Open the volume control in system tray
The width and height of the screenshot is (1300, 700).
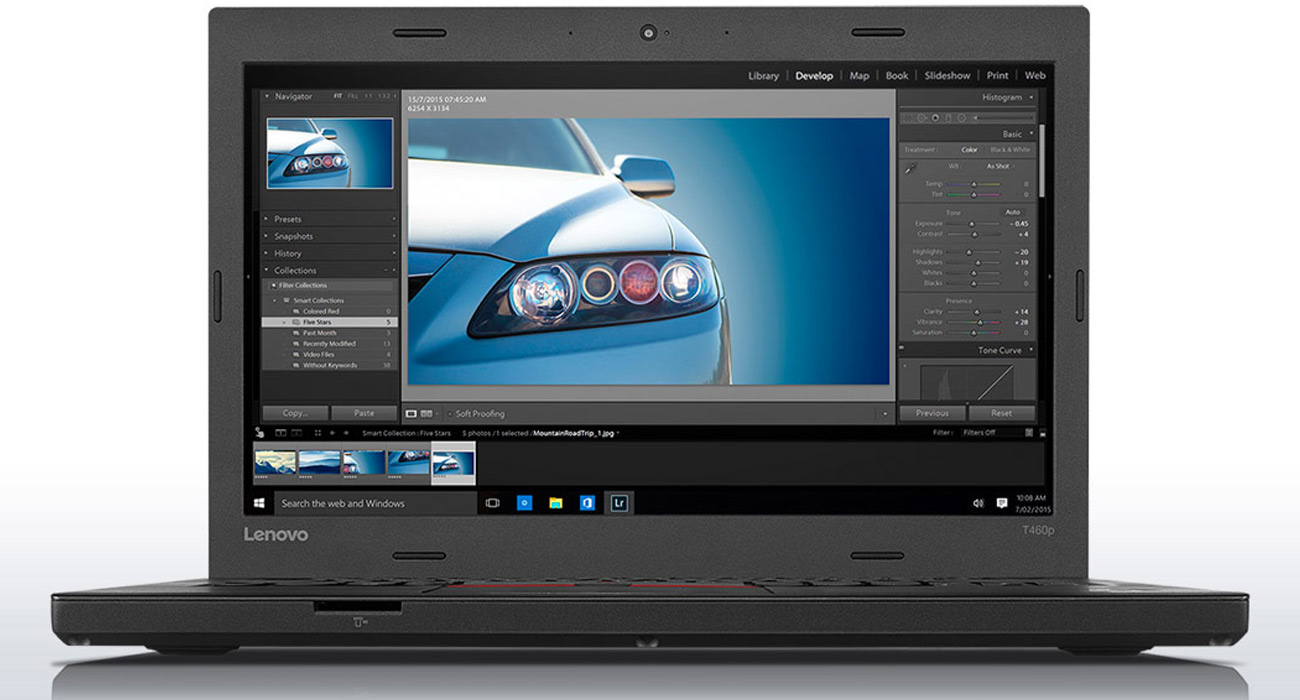[978, 503]
